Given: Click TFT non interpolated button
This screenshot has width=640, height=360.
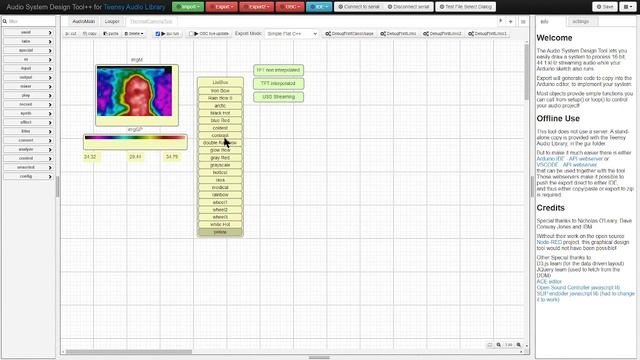Looking at the screenshot, I should [278, 70].
